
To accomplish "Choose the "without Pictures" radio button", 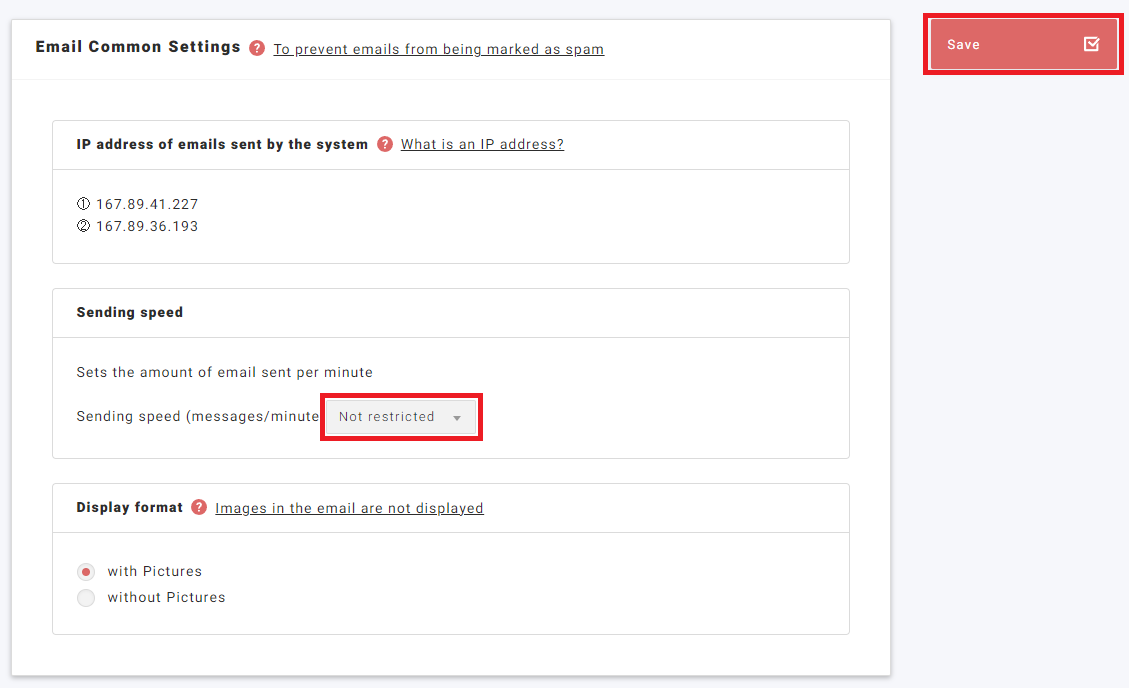I will point(86,598).
